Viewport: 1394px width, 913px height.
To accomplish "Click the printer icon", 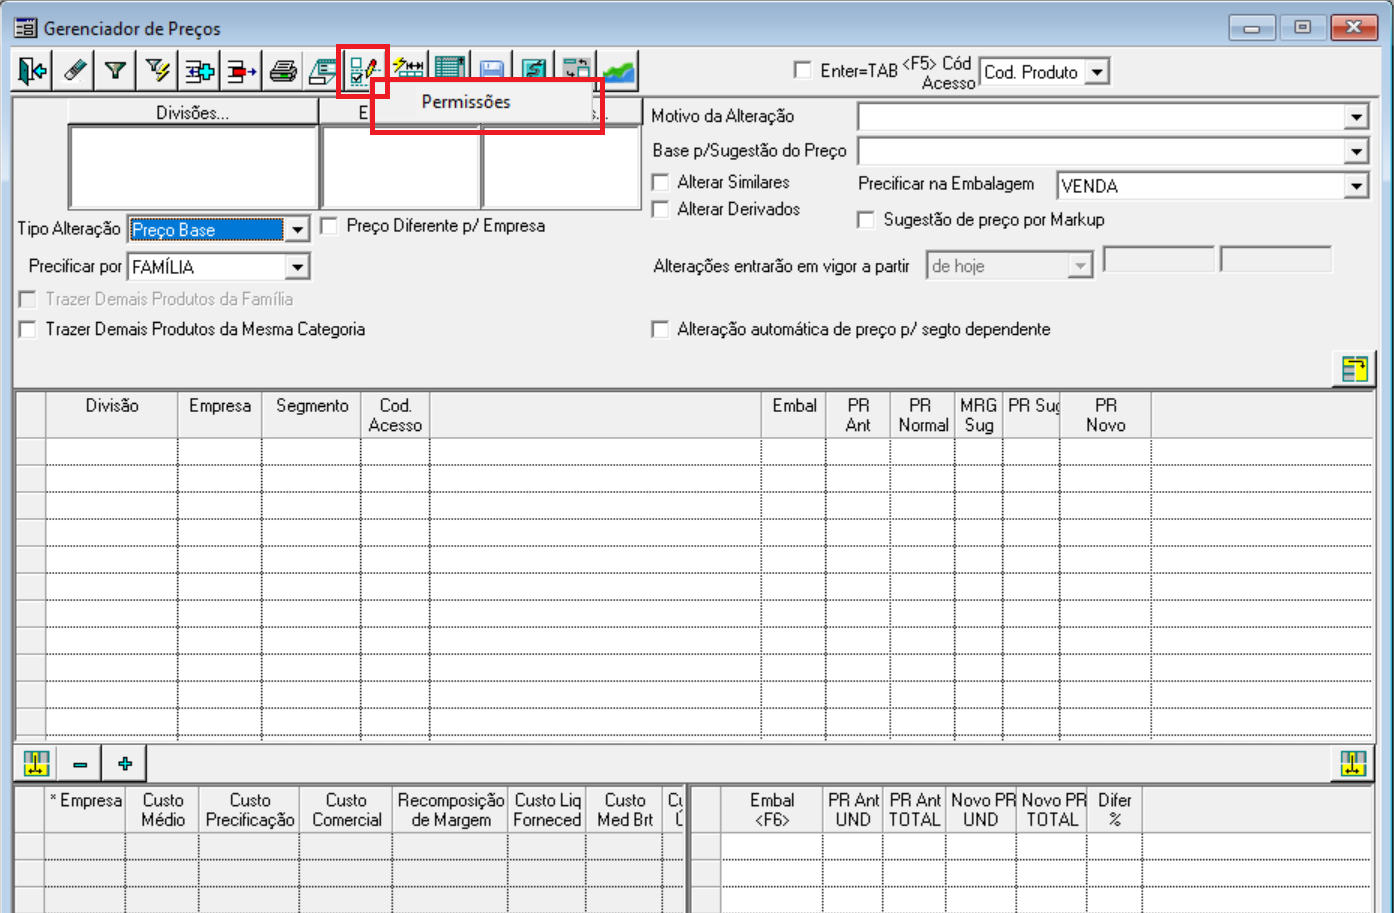I will coord(284,70).
